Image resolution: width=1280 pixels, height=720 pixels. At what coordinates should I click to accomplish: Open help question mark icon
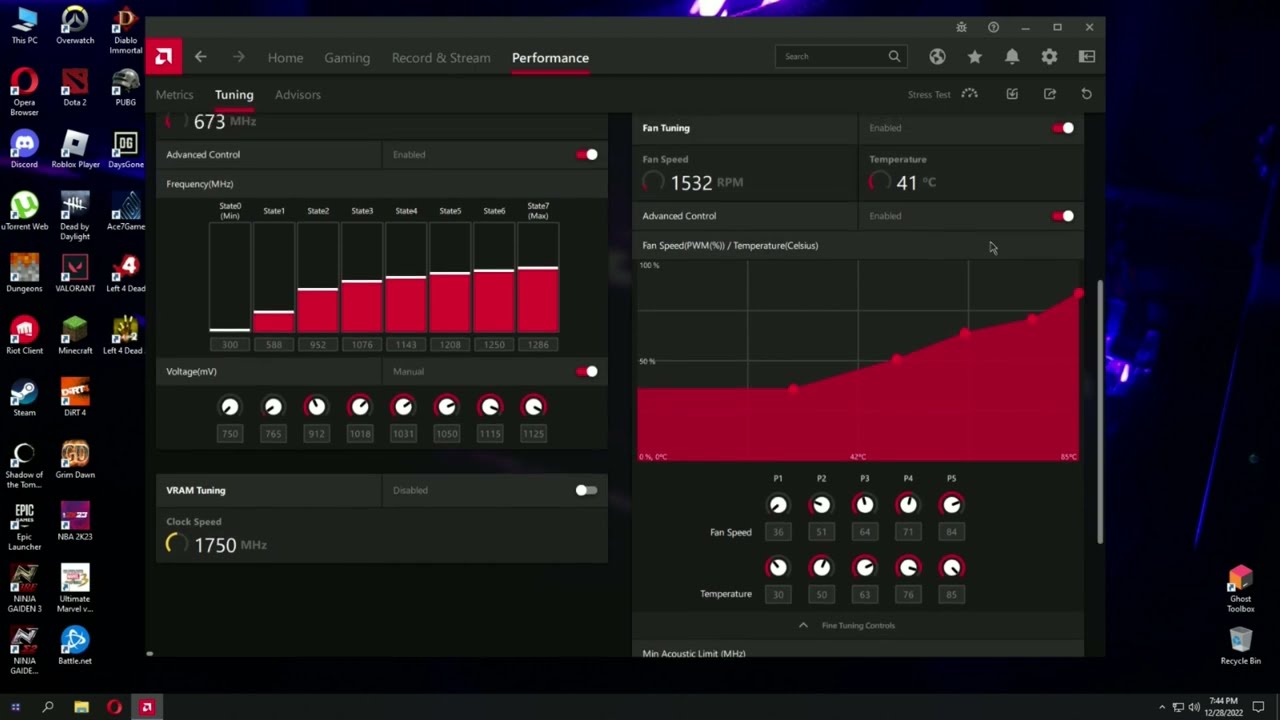993,27
